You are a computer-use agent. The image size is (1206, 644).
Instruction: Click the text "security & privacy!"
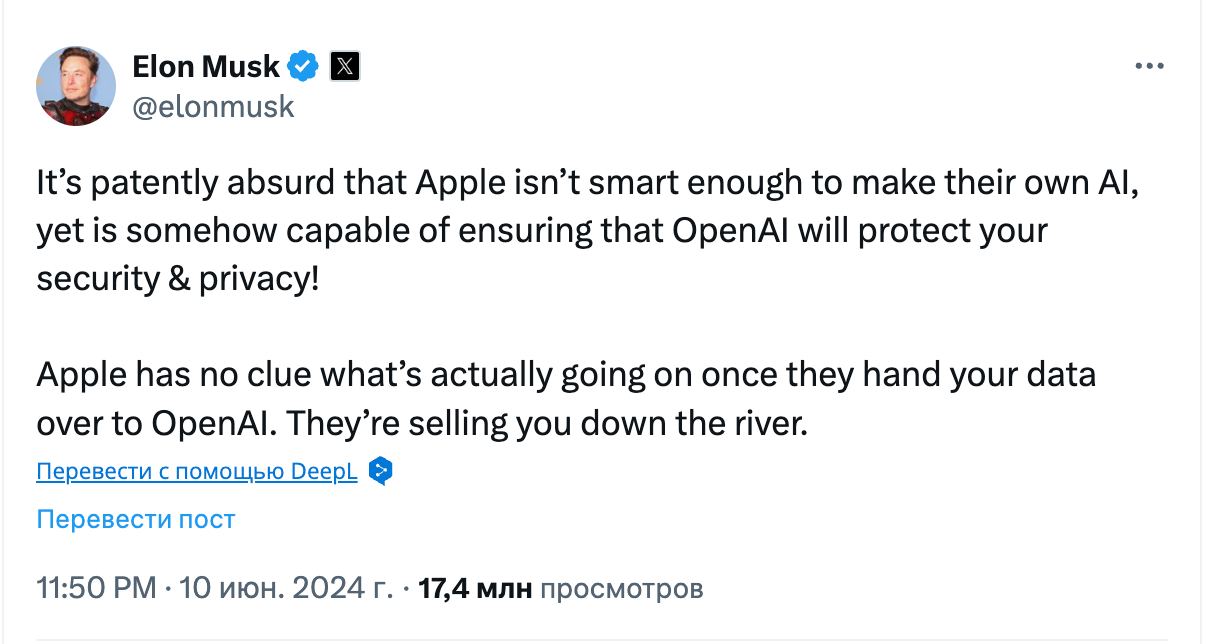[179, 277]
